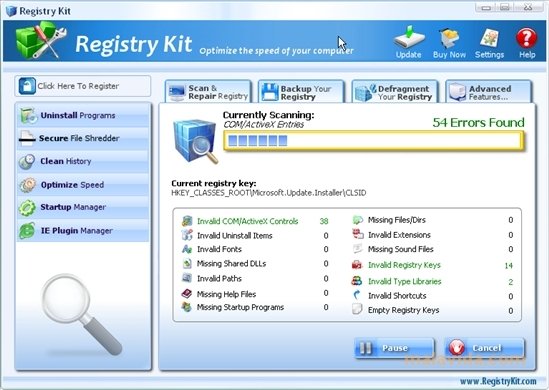Image resolution: width=549 pixels, height=390 pixels.
Task: Click the 'Missing Shared DLLs' label
Action: 231,264
